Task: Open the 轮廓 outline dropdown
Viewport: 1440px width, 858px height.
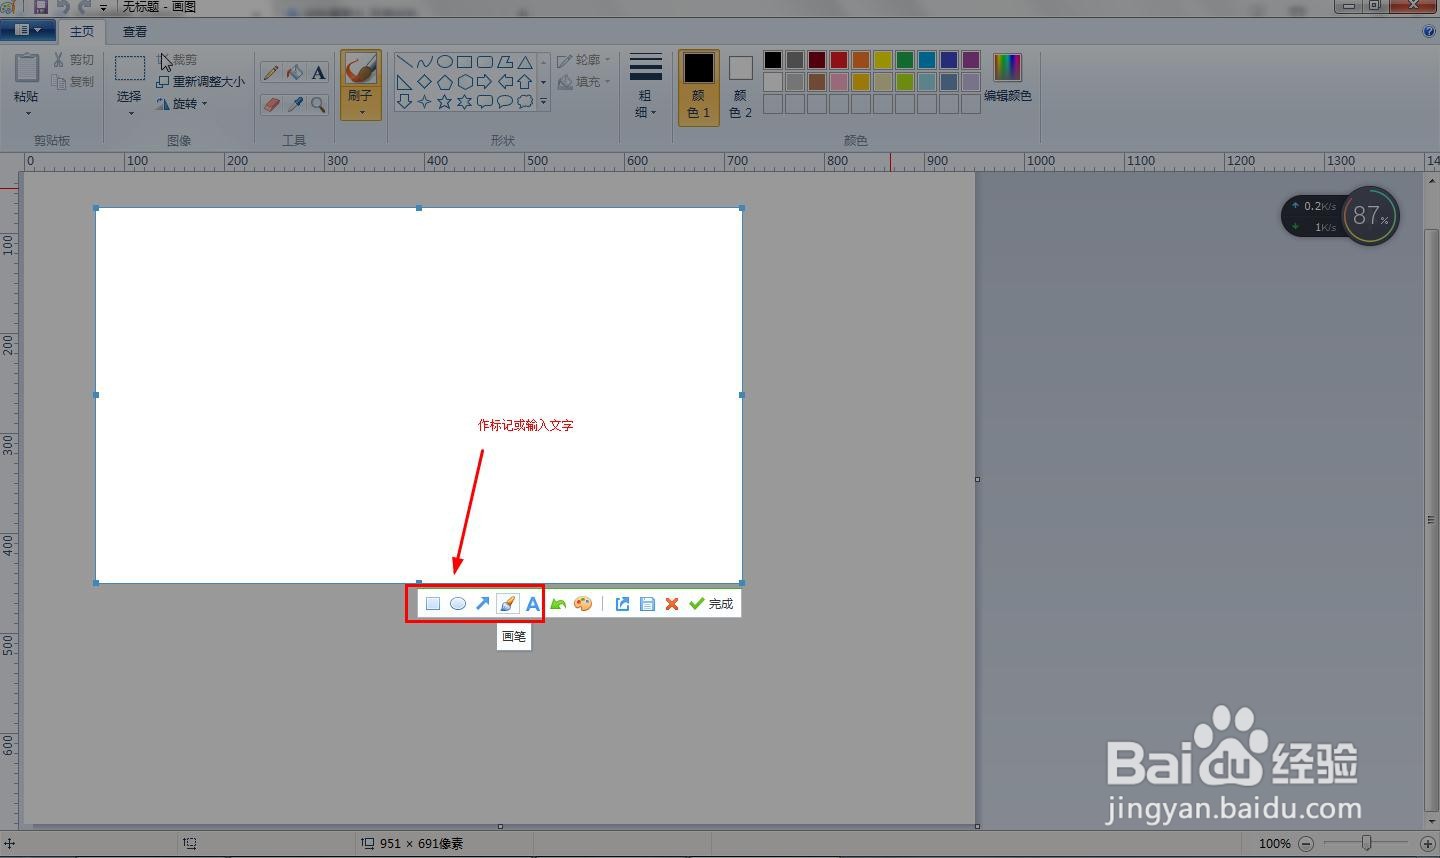Action: [584, 60]
